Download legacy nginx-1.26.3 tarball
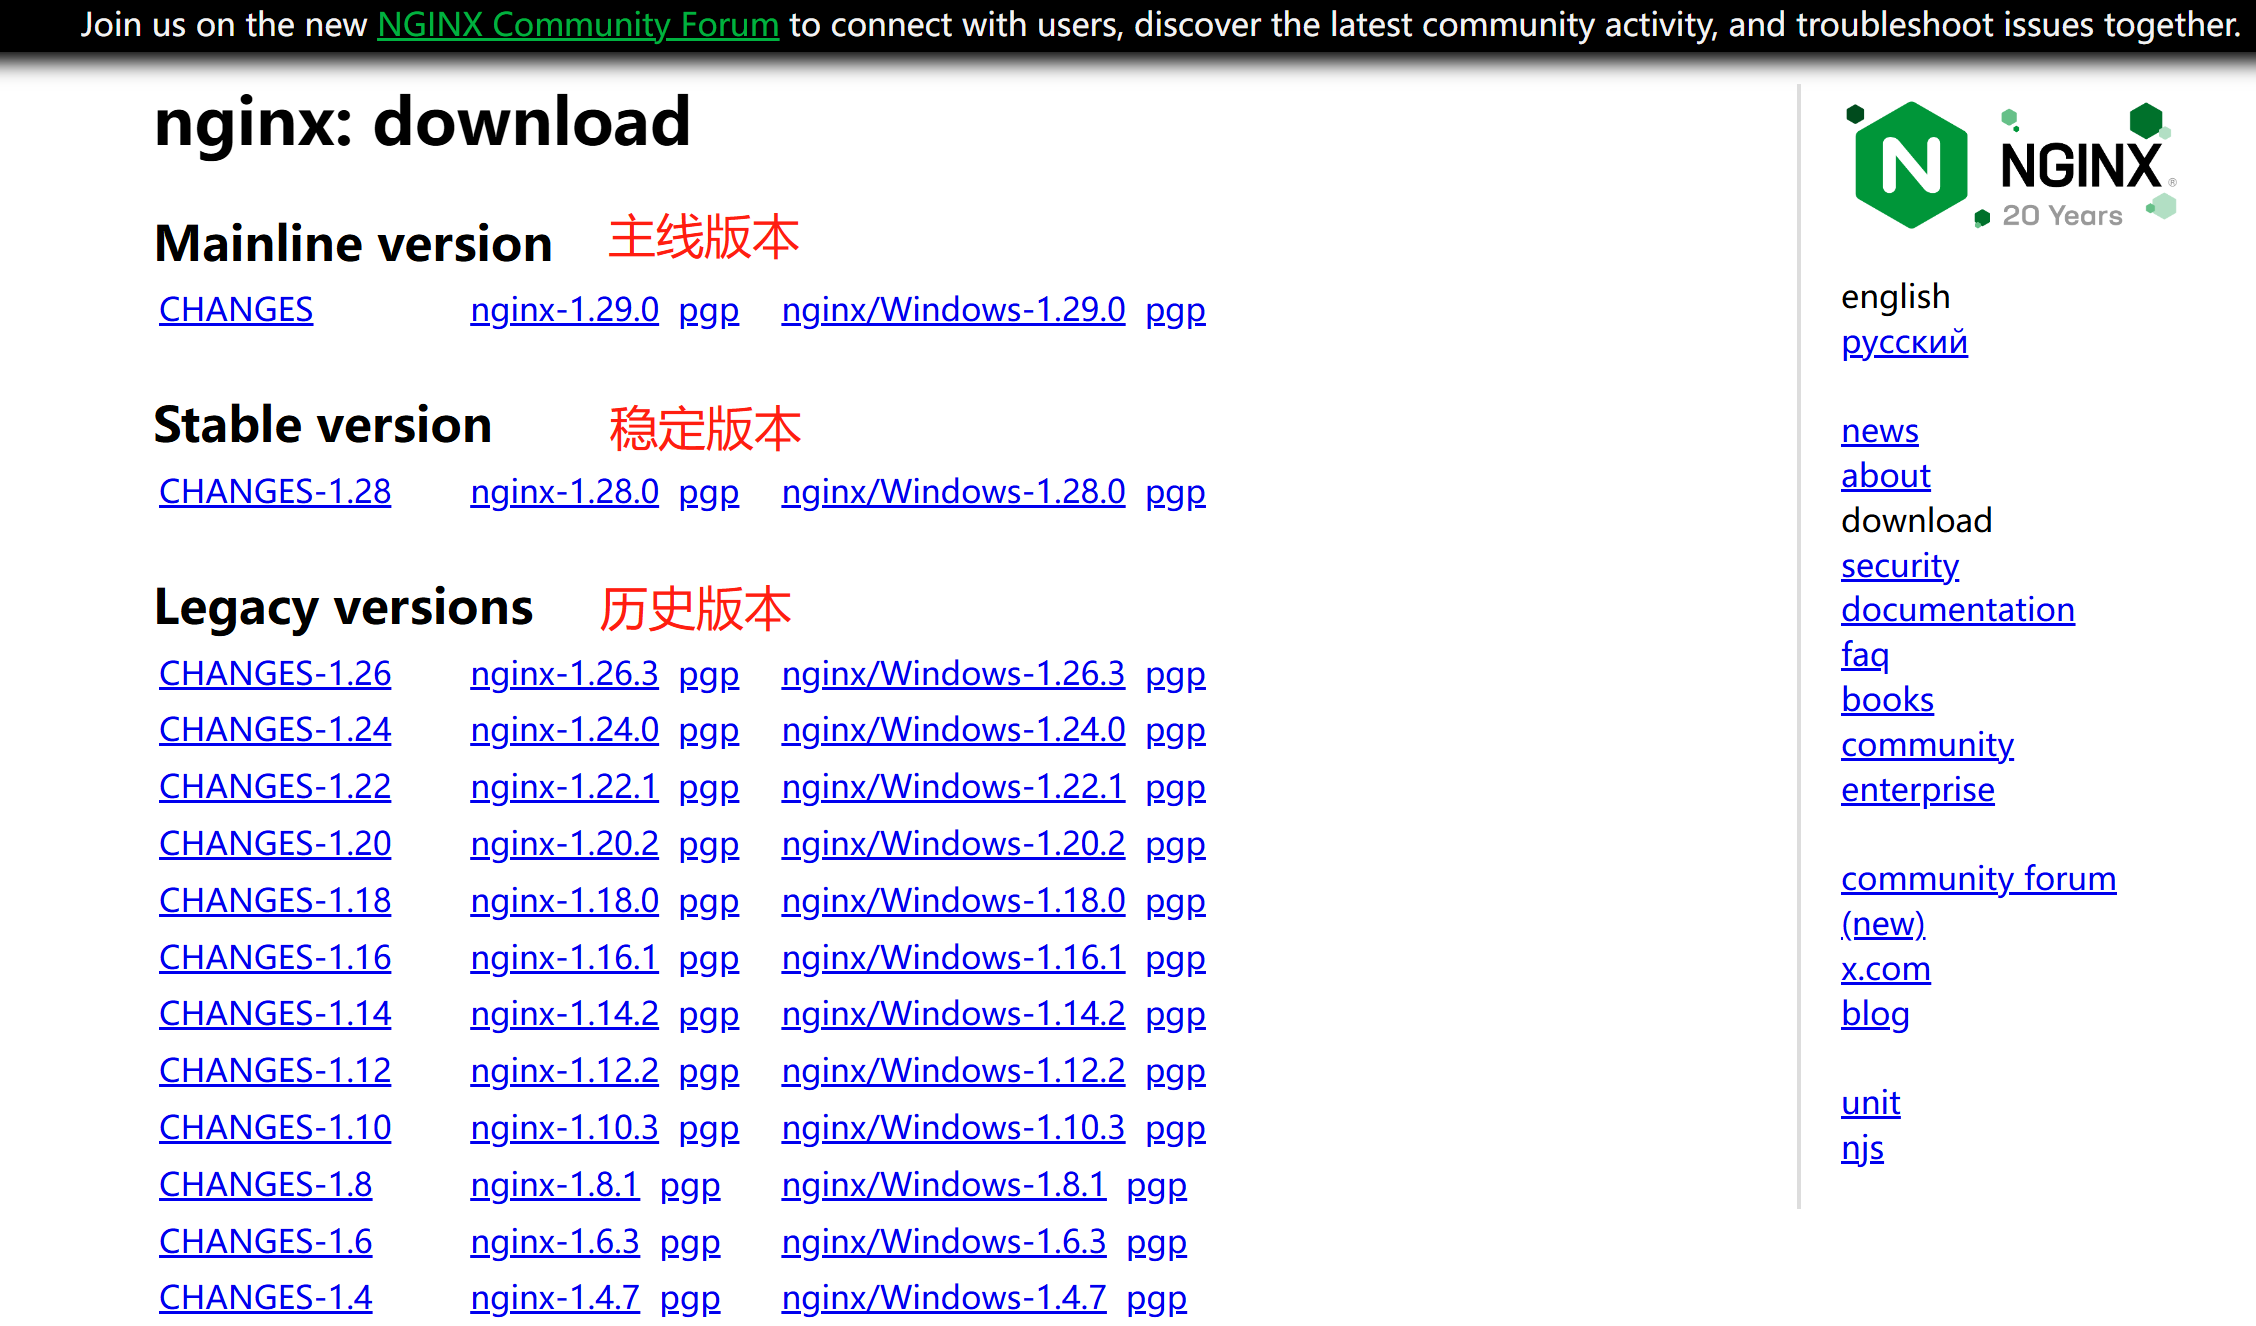Viewport: 2256px width, 1326px height. [564, 674]
